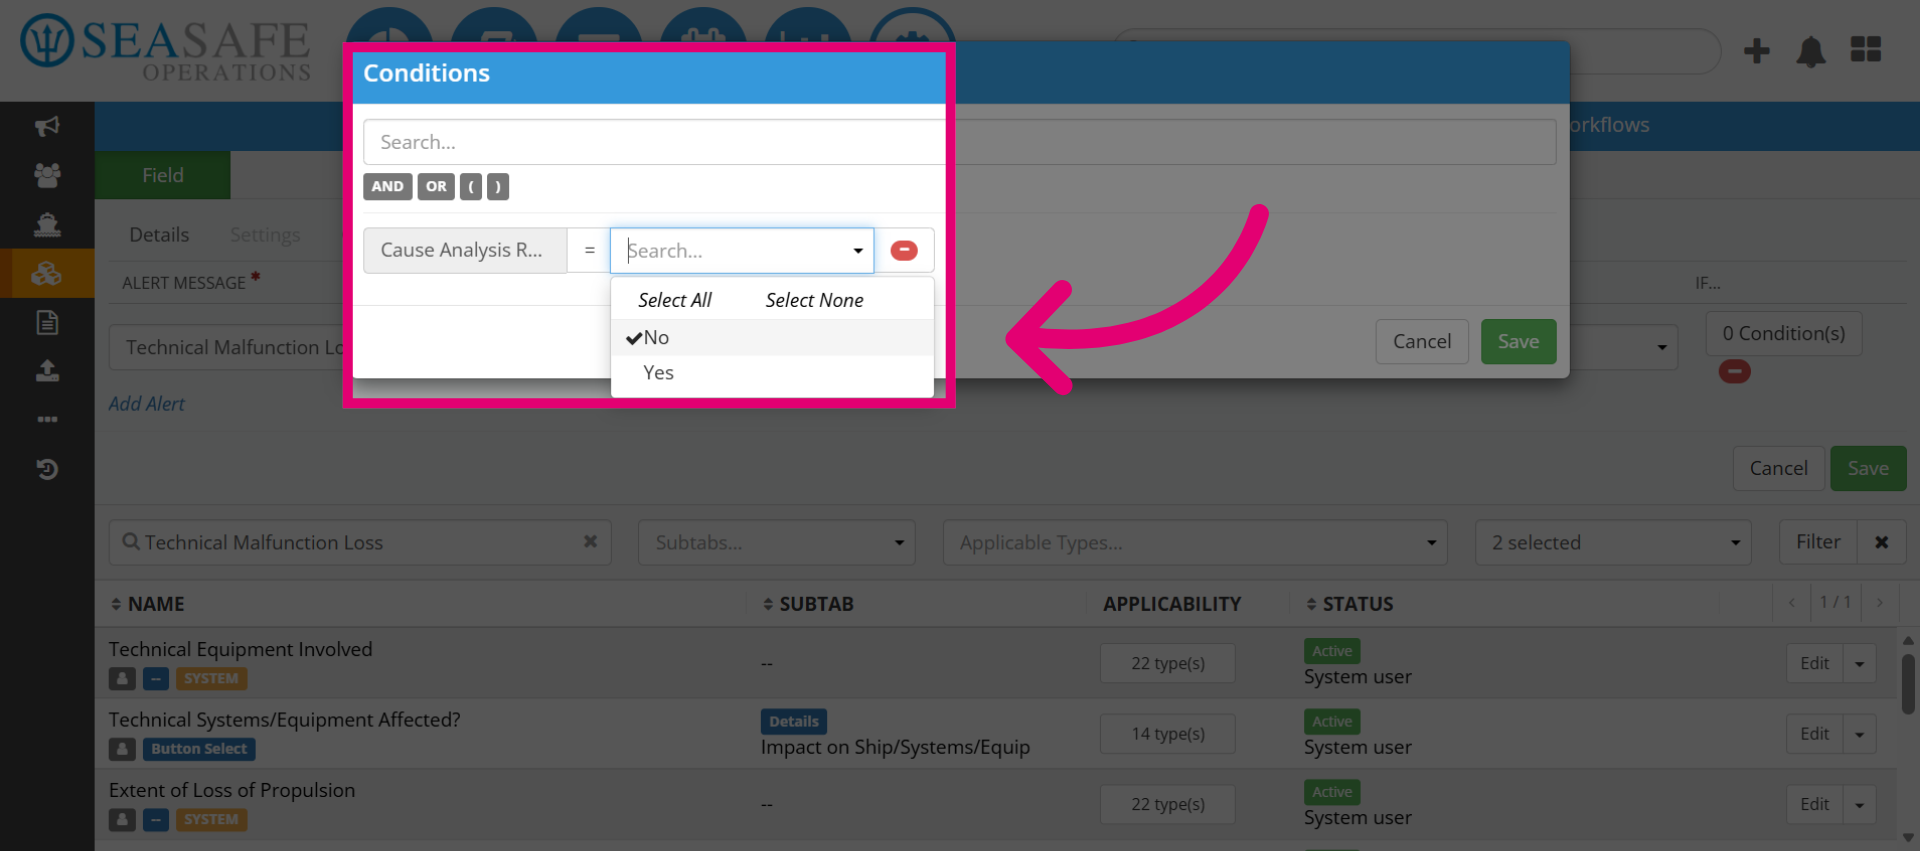Open the document icon in sidebar

click(x=47, y=322)
